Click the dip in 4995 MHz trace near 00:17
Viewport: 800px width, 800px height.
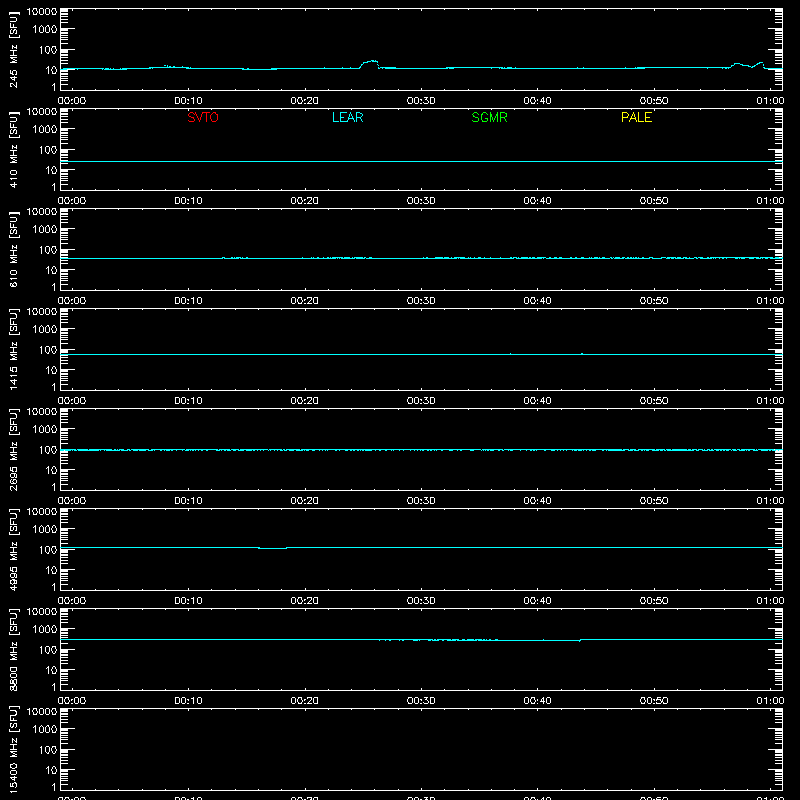point(272,548)
